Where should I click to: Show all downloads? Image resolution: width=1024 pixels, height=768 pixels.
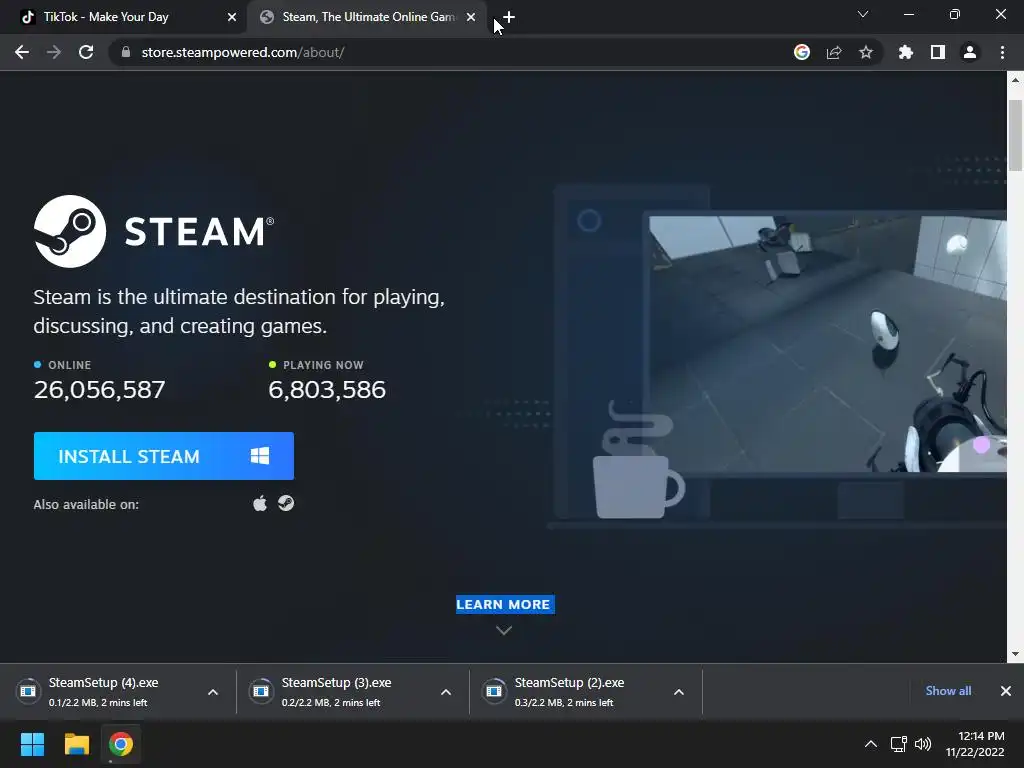click(x=948, y=691)
